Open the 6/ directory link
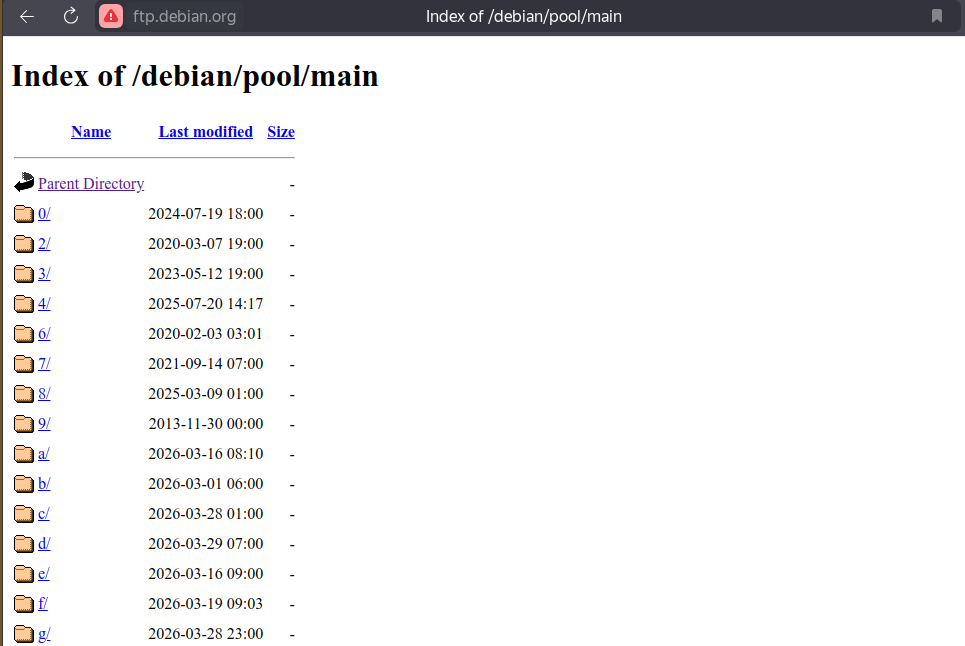The width and height of the screenshot is (965, 646). (44, 334)
